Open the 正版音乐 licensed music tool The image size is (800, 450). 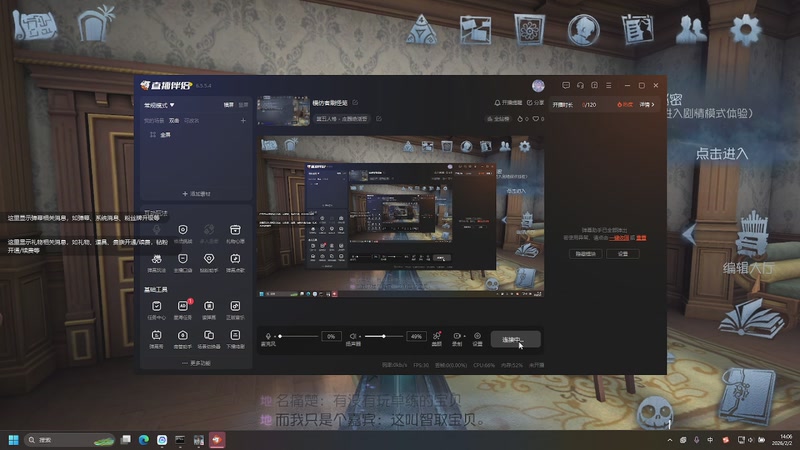pos(235,309)
